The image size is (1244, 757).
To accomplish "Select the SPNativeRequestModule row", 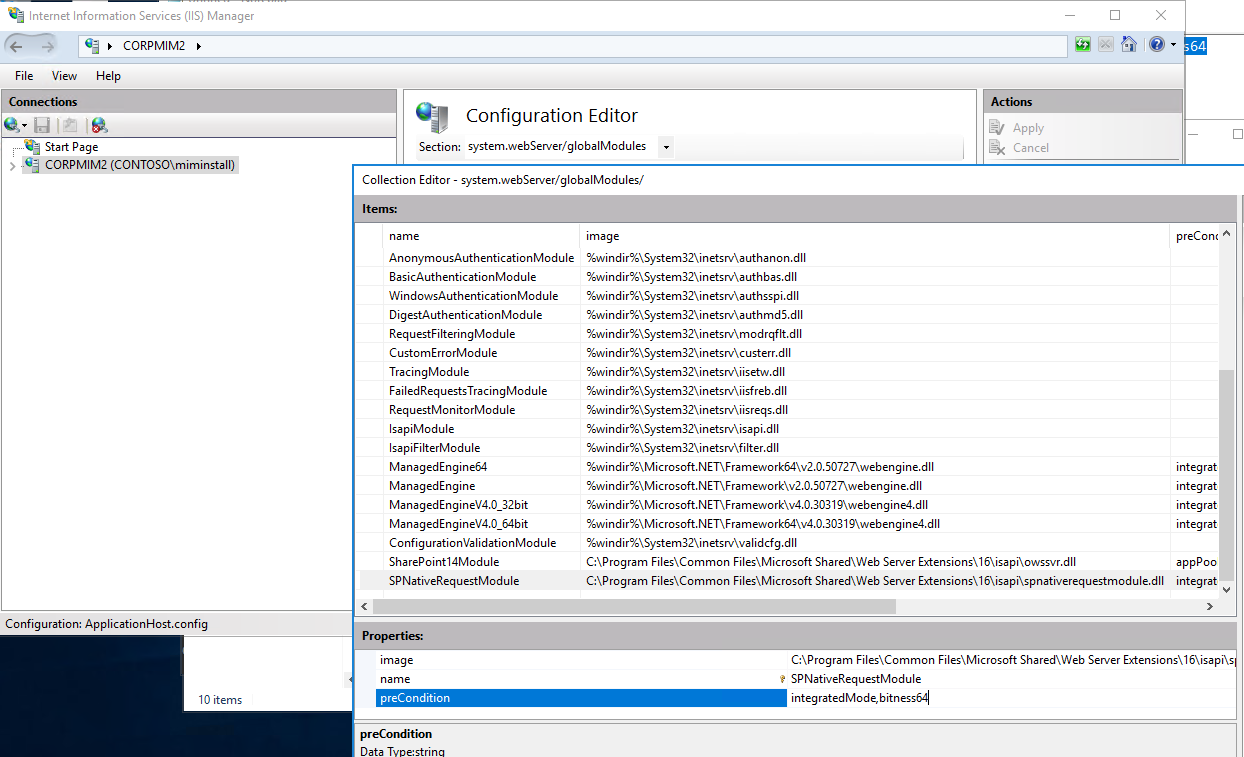I will (x=788, y=581).
